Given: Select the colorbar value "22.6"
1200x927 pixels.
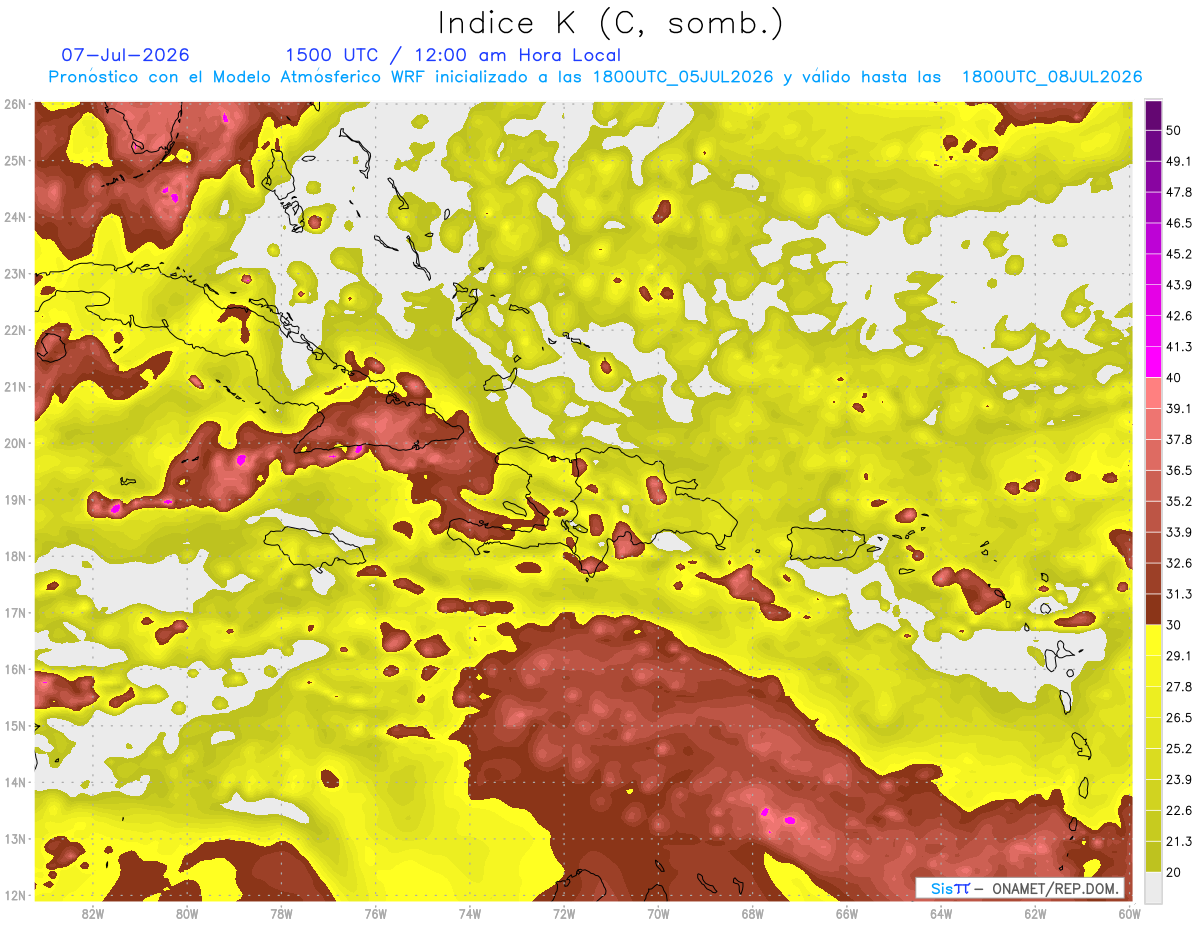Looking at the screenshot, I should click(x=1178, y=810).
